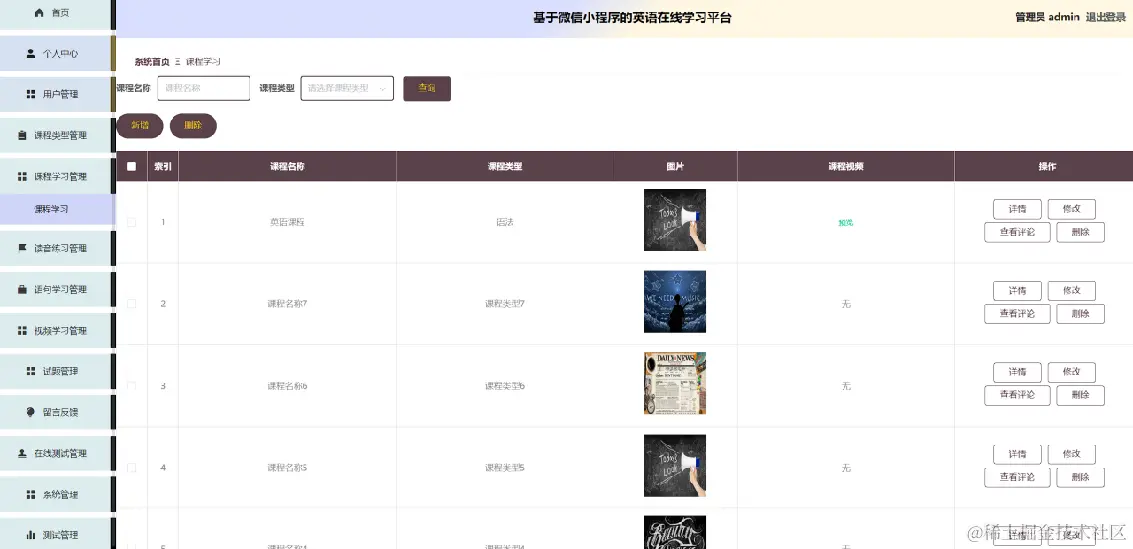
Task: Click the 索引 column header
Action: 163,166
